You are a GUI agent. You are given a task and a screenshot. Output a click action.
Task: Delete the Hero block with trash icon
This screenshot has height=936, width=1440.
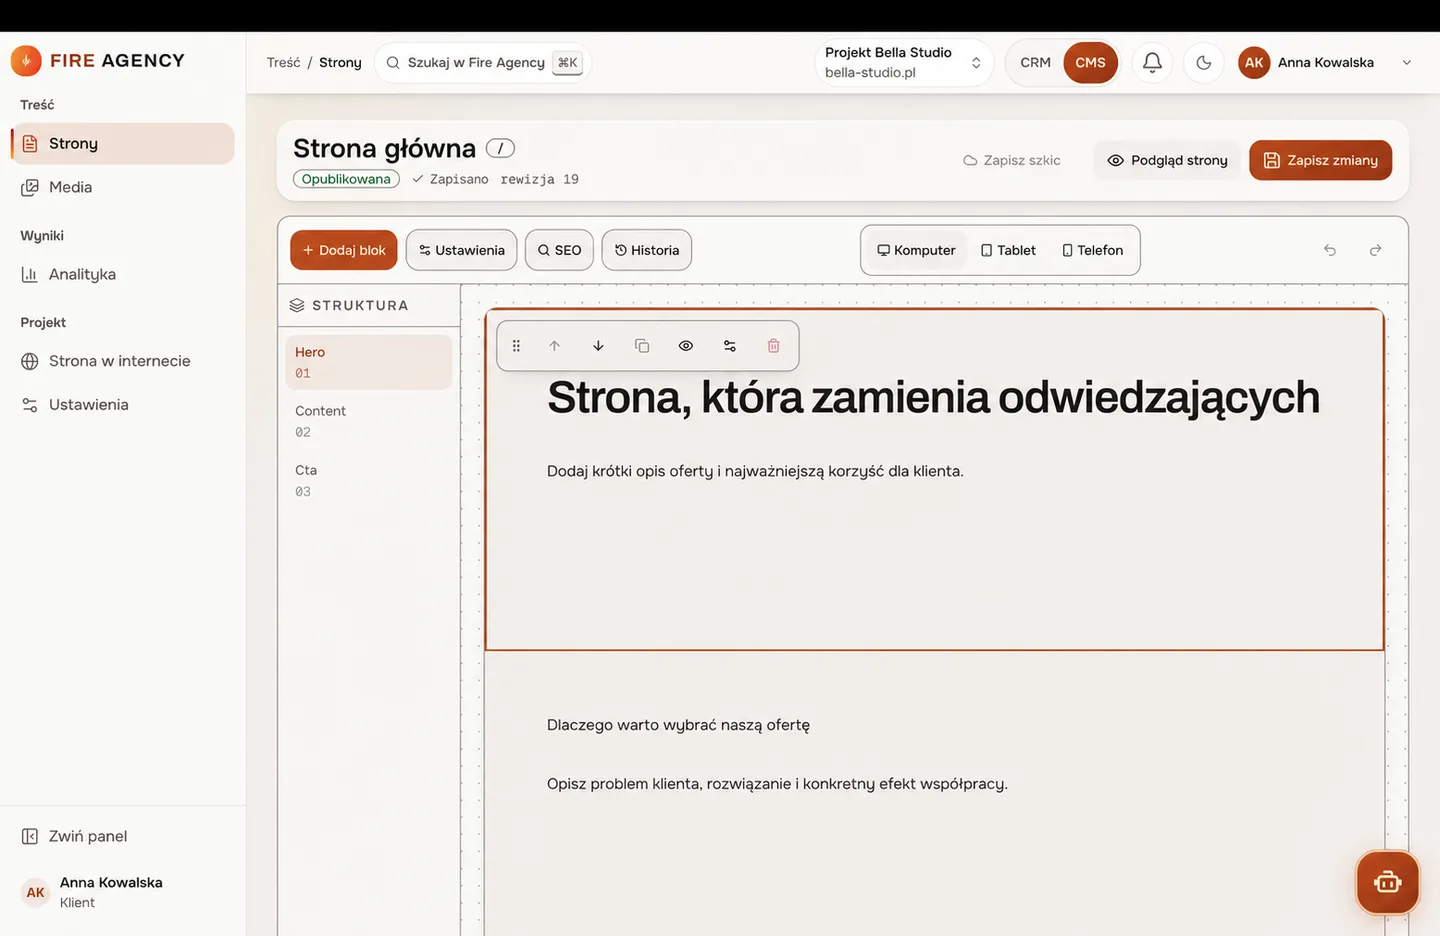(773, 346)
